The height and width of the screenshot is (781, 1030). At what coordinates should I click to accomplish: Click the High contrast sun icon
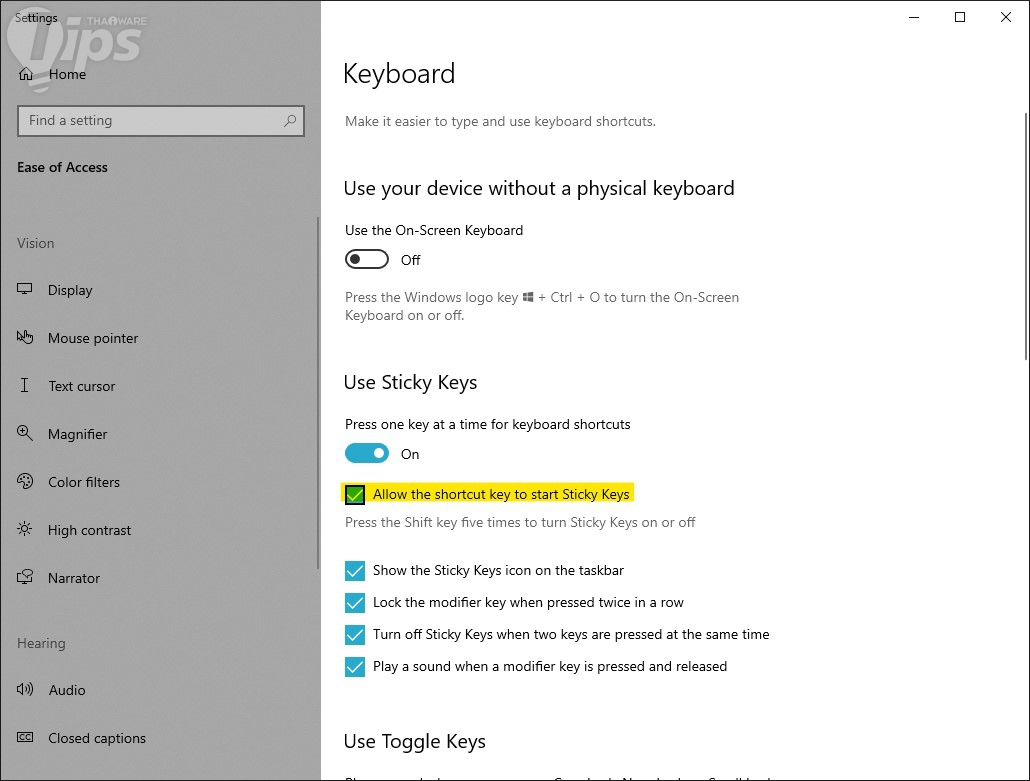click(x=26, y=530)
